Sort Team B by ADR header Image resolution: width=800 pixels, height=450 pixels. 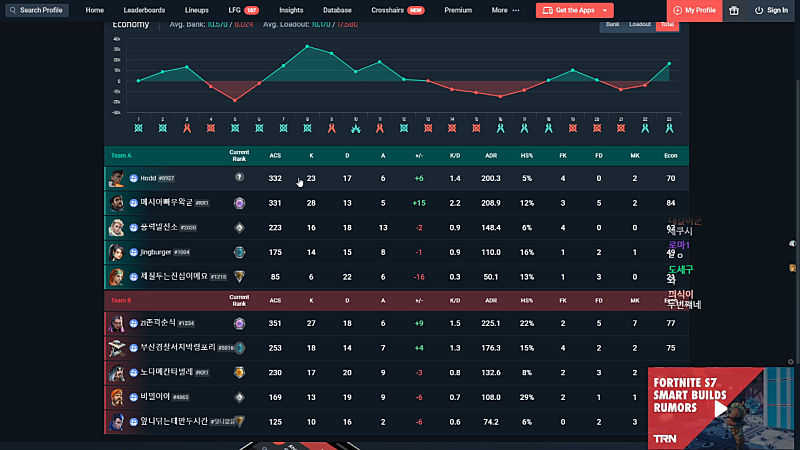point(491,301)
